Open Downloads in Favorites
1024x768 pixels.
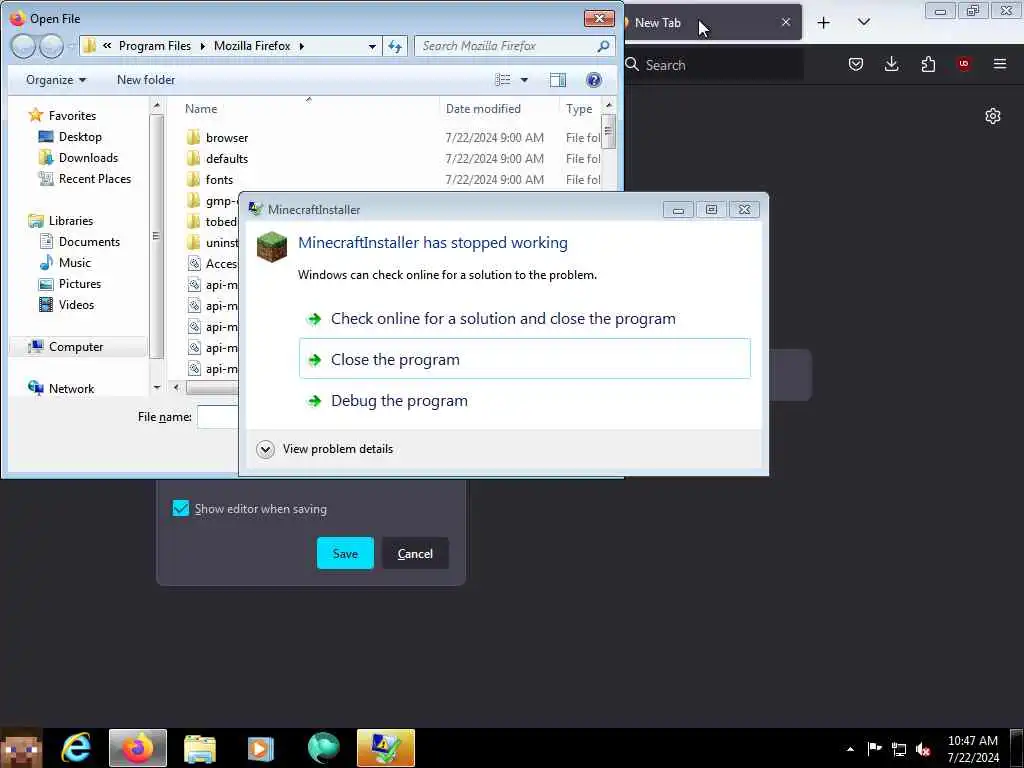click(x=88, y=157)
